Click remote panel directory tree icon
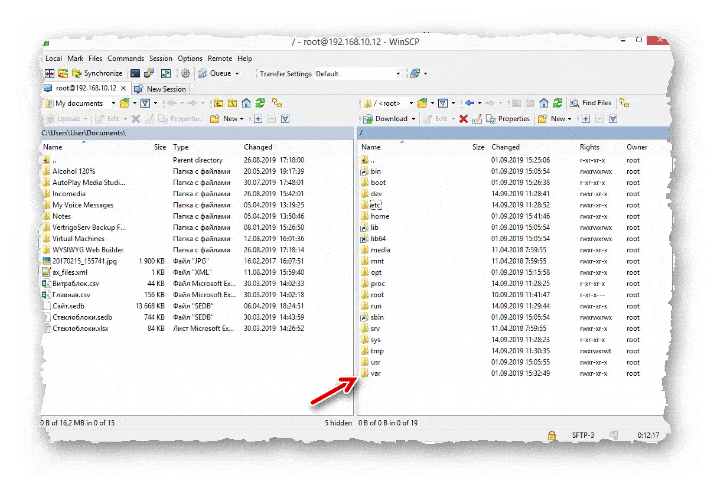 point(624,103)
